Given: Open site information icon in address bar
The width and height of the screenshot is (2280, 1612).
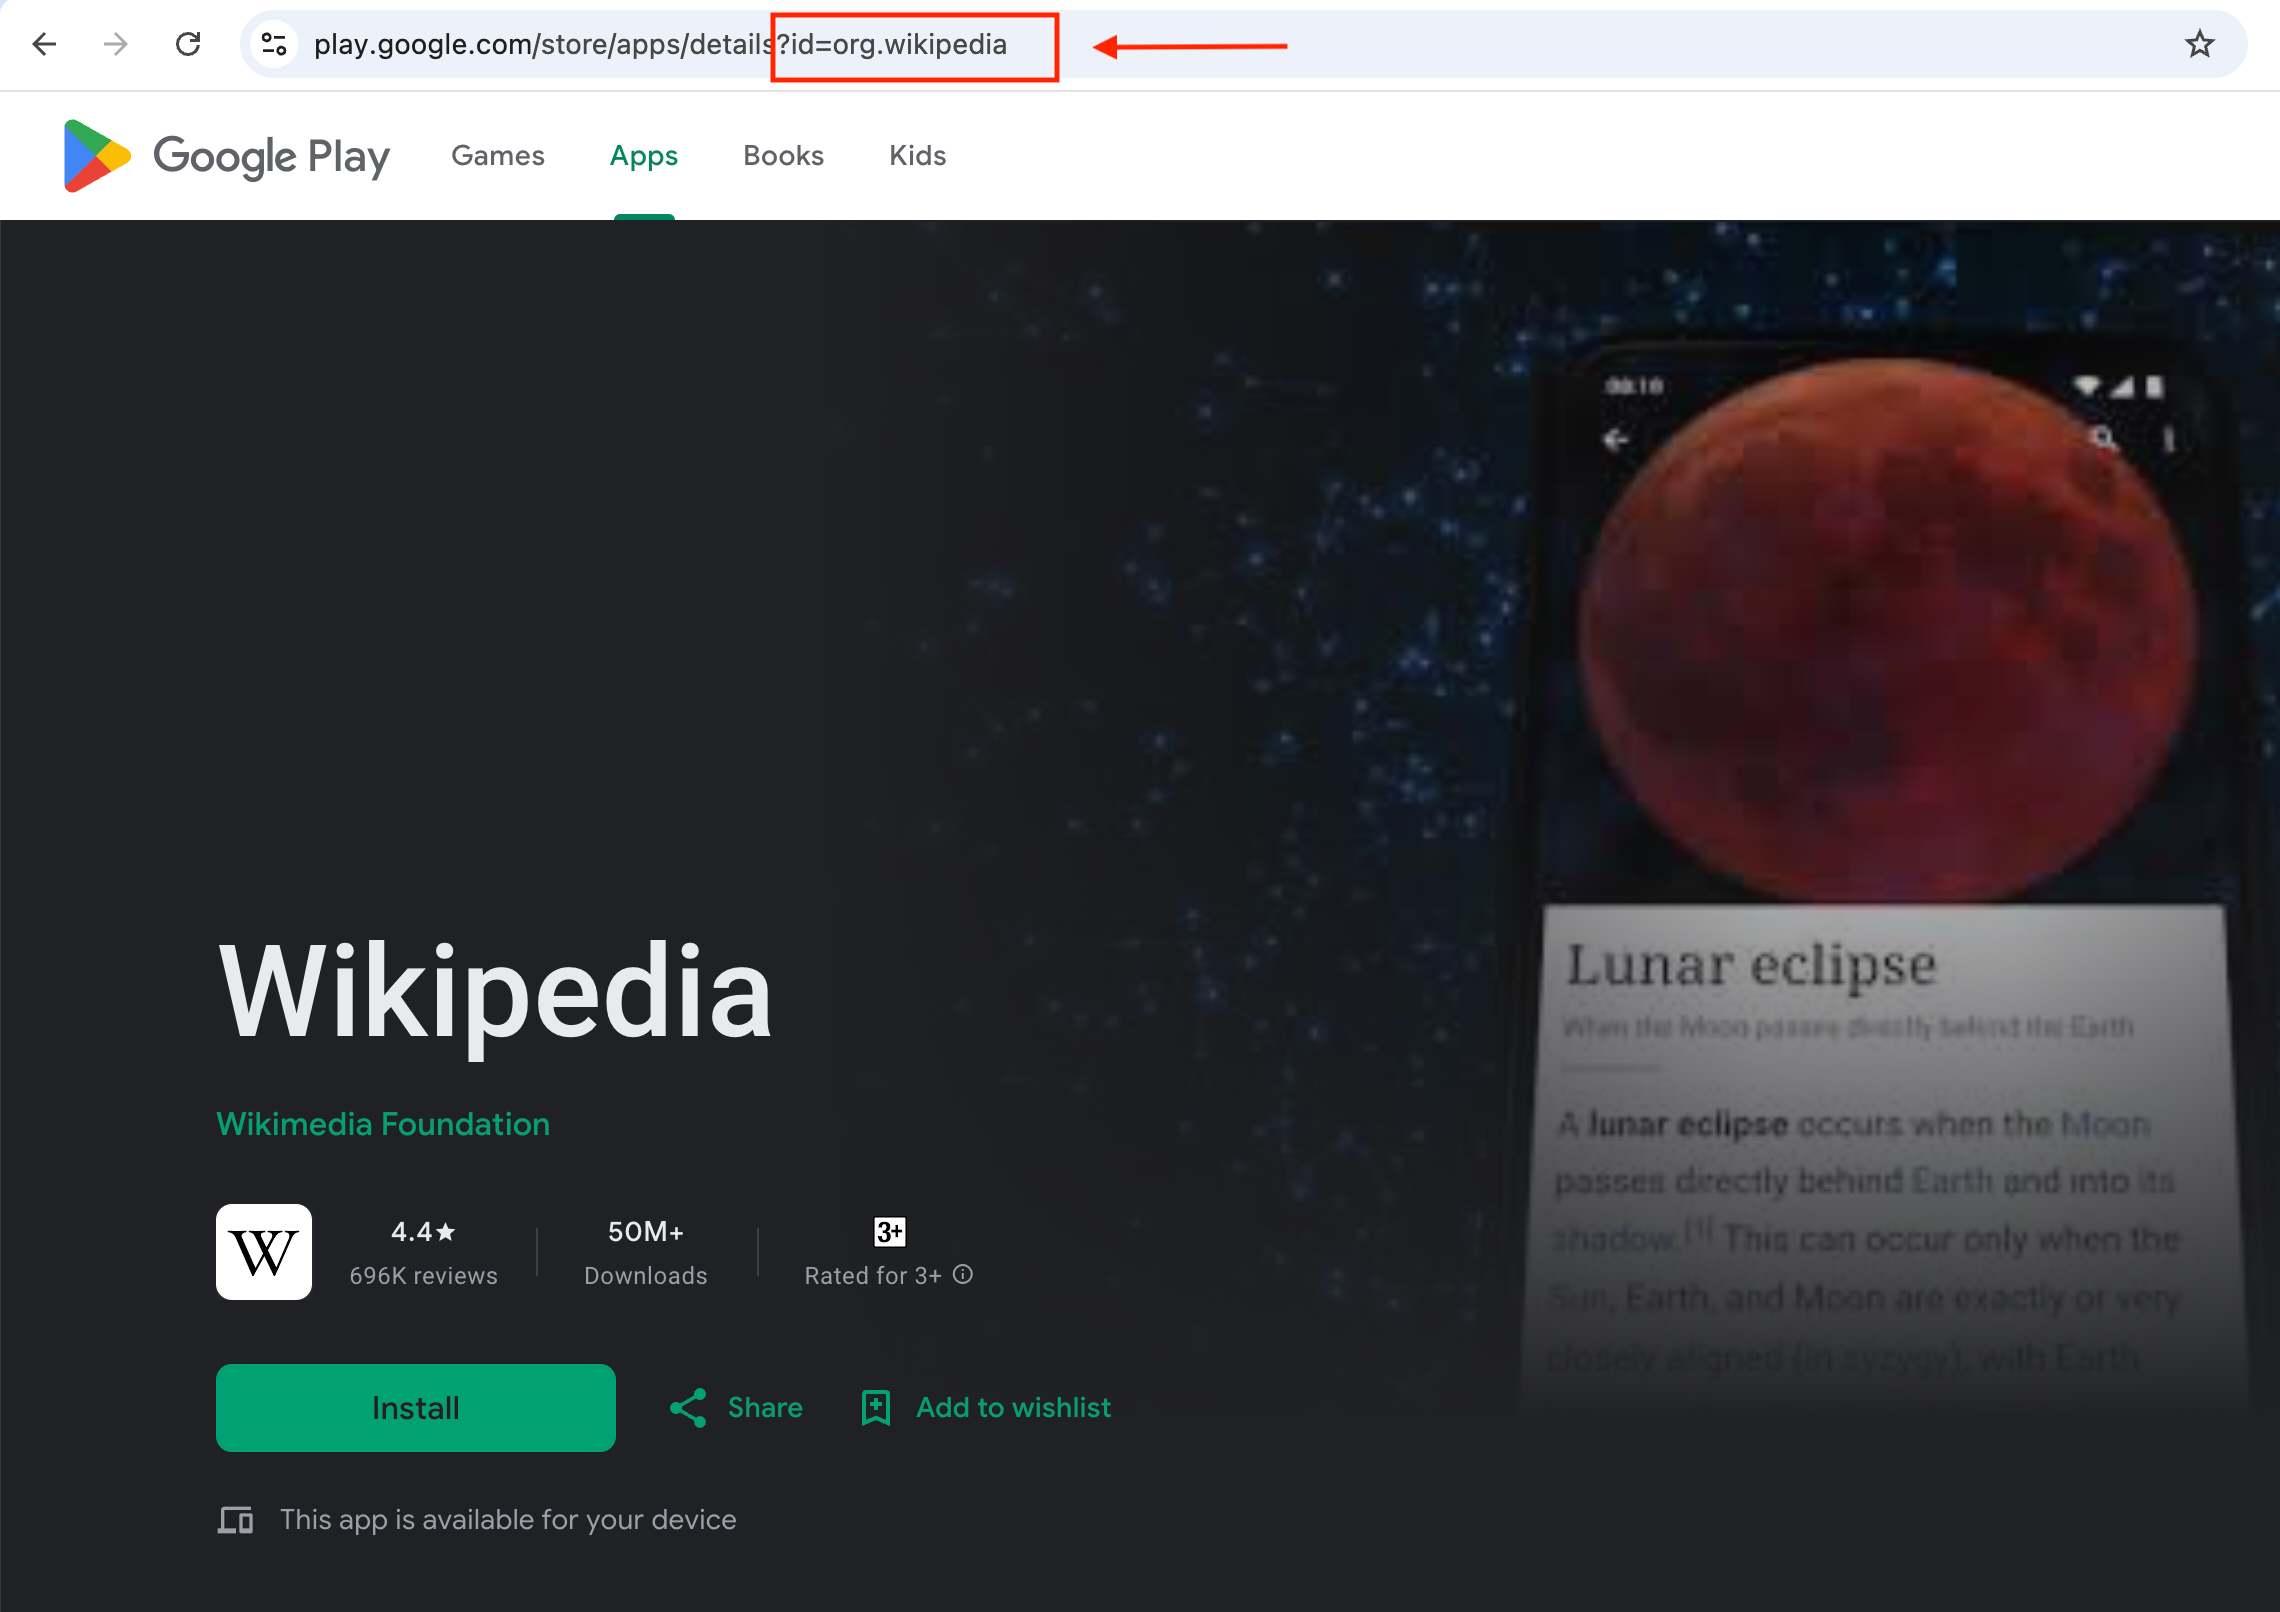Looking at the screenshot, I should (x=274, y=44).
